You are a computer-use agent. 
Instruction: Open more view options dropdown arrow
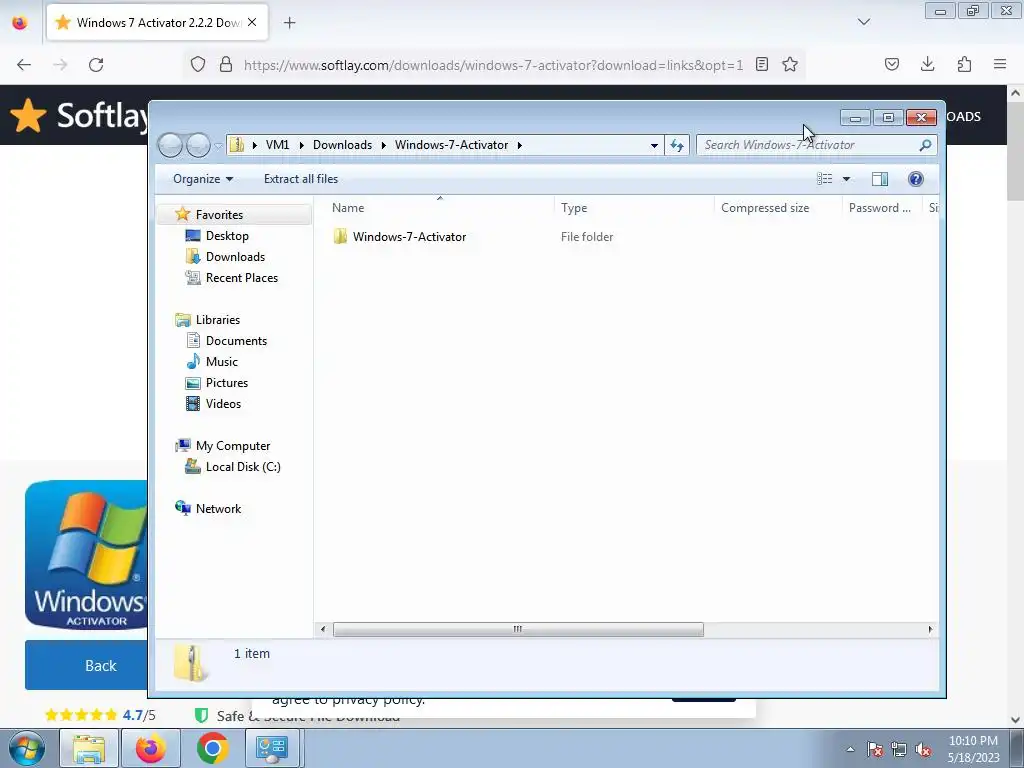[846, 179]
